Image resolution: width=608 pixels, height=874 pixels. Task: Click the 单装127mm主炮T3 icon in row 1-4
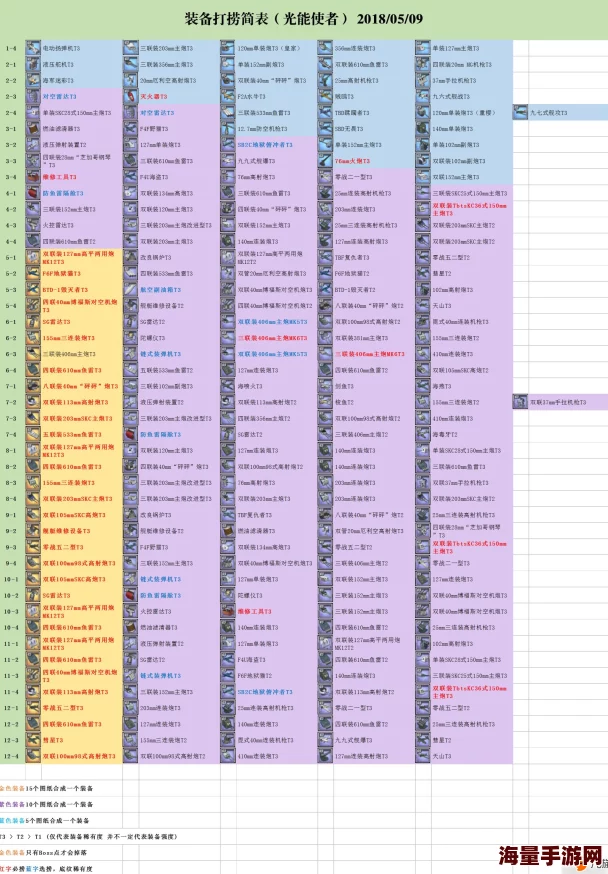(x=422, y=48)
